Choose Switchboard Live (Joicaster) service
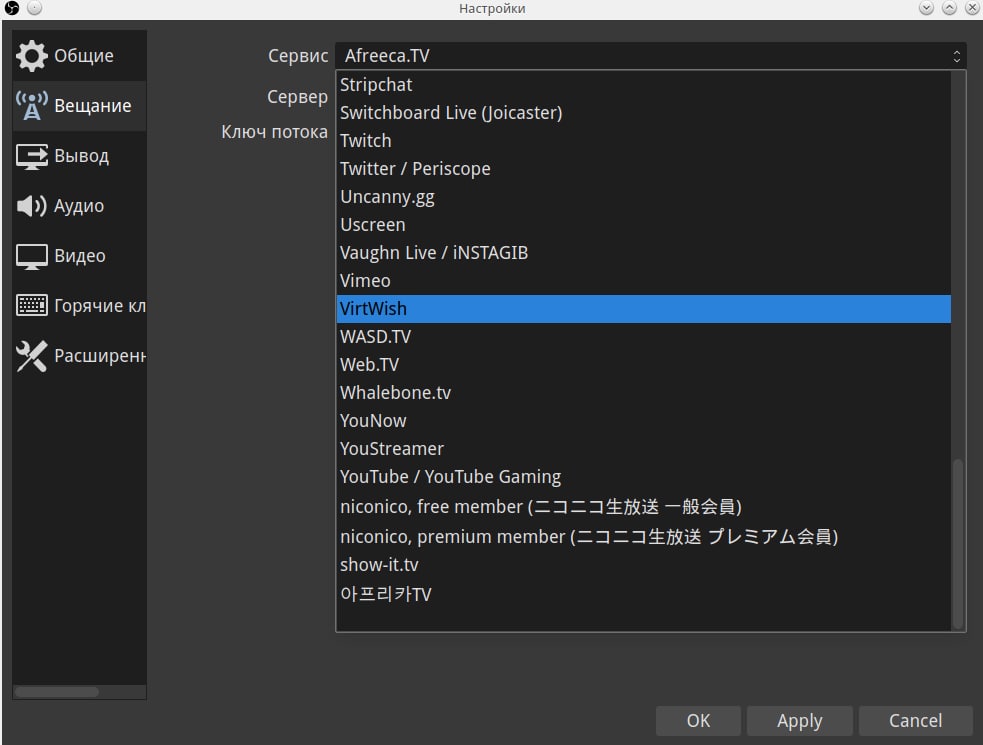This screenshot has width=983, height=745. point(644,113)
